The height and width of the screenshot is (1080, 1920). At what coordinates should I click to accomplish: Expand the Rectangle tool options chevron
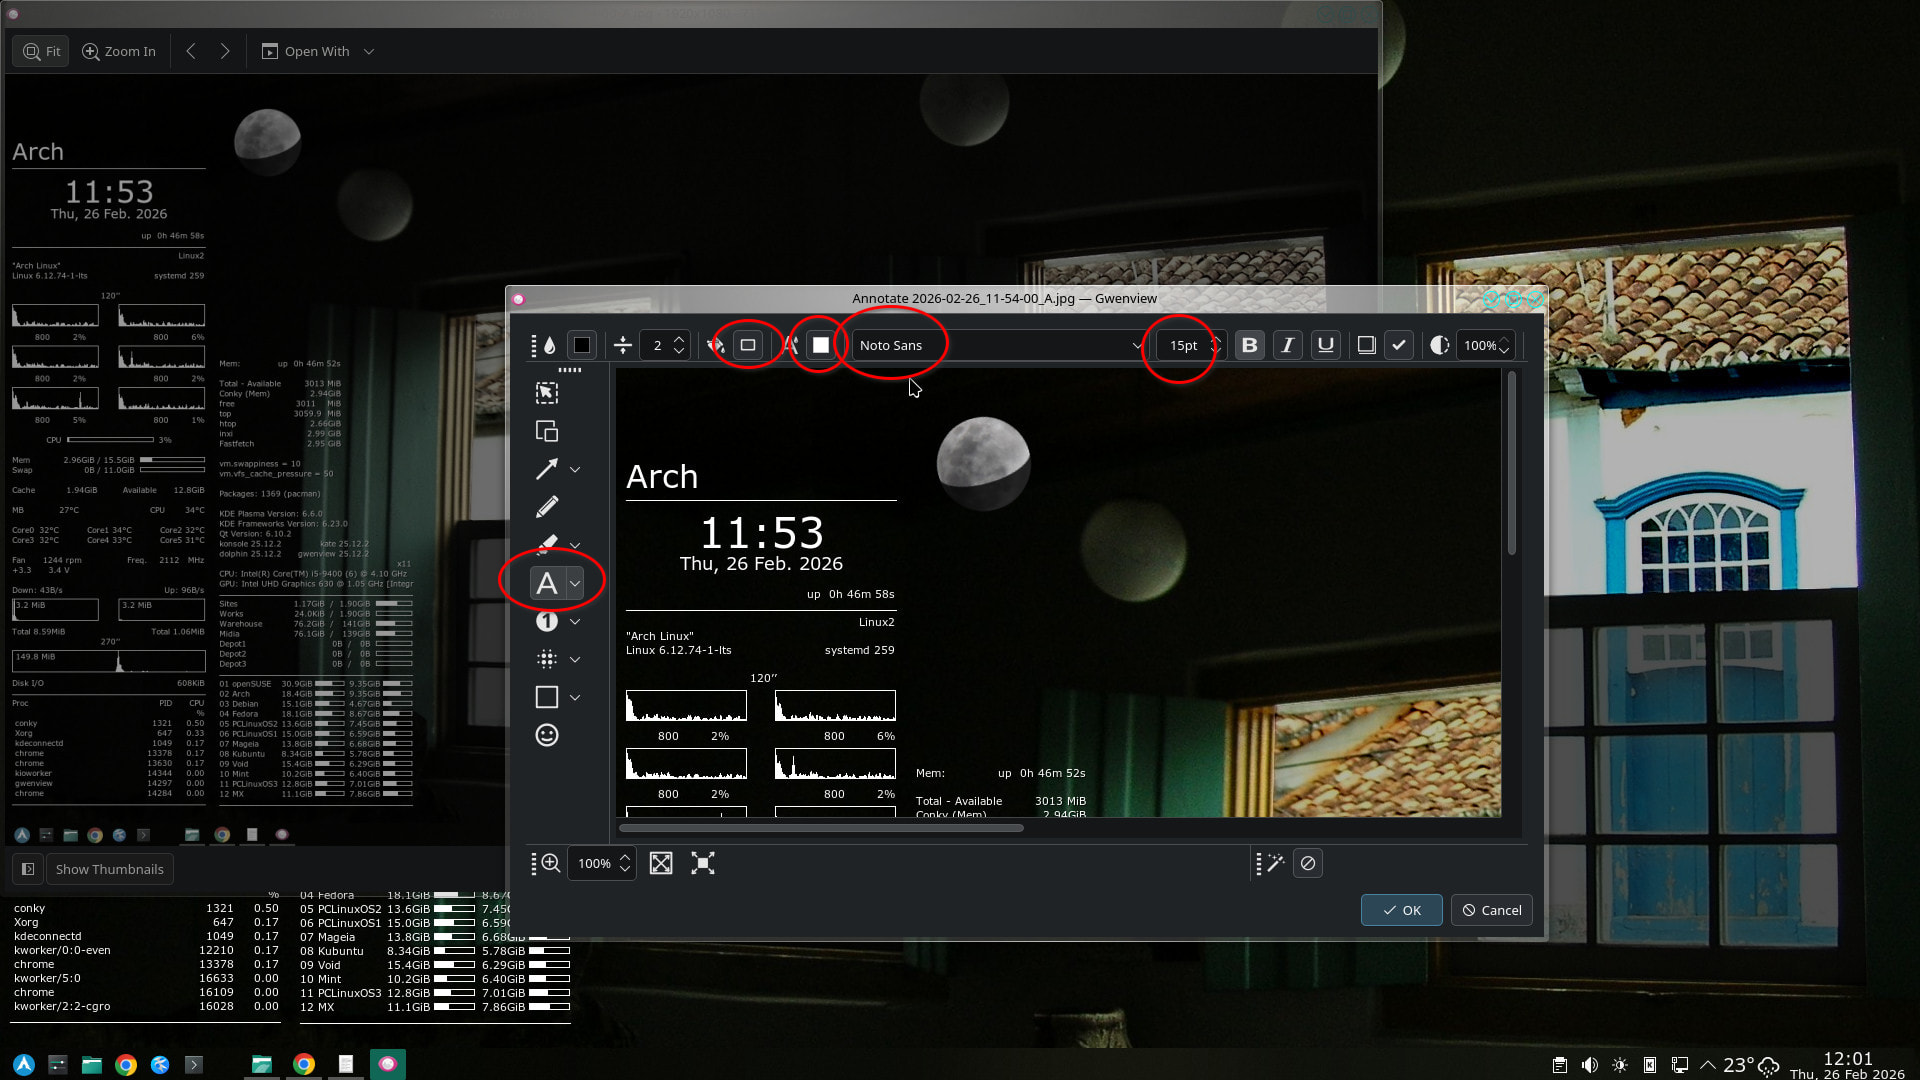click(x=575, y=697)
